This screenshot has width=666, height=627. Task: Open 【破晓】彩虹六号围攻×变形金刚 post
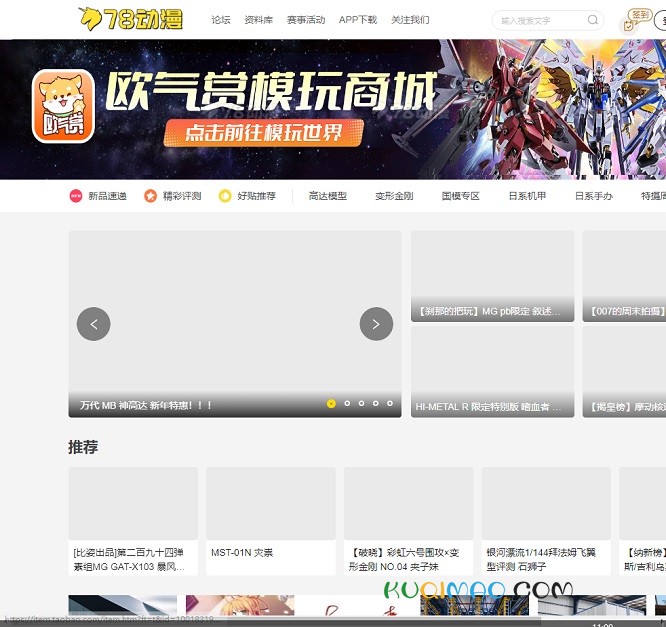(404, 559)
